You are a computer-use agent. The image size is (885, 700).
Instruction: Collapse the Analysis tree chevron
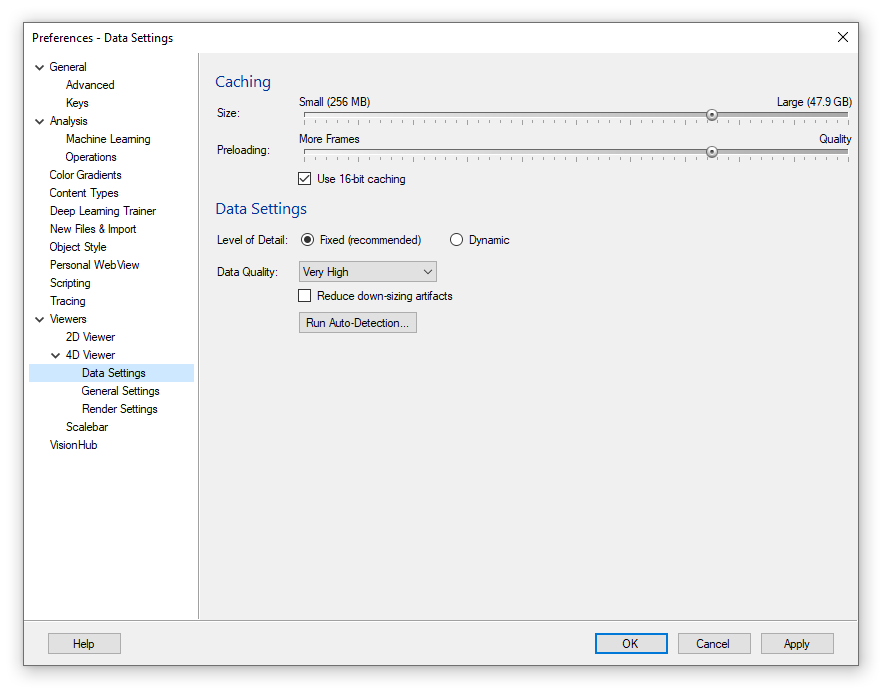click(x=40, y=121)
